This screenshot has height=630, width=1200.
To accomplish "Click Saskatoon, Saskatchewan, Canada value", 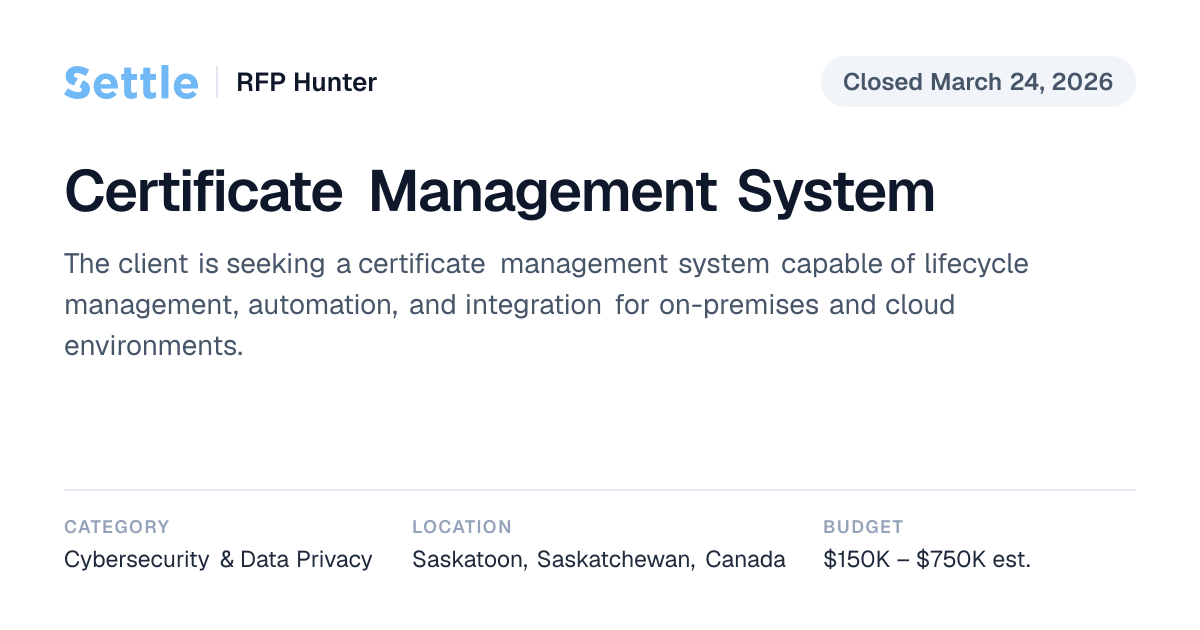I will point(599,559).
